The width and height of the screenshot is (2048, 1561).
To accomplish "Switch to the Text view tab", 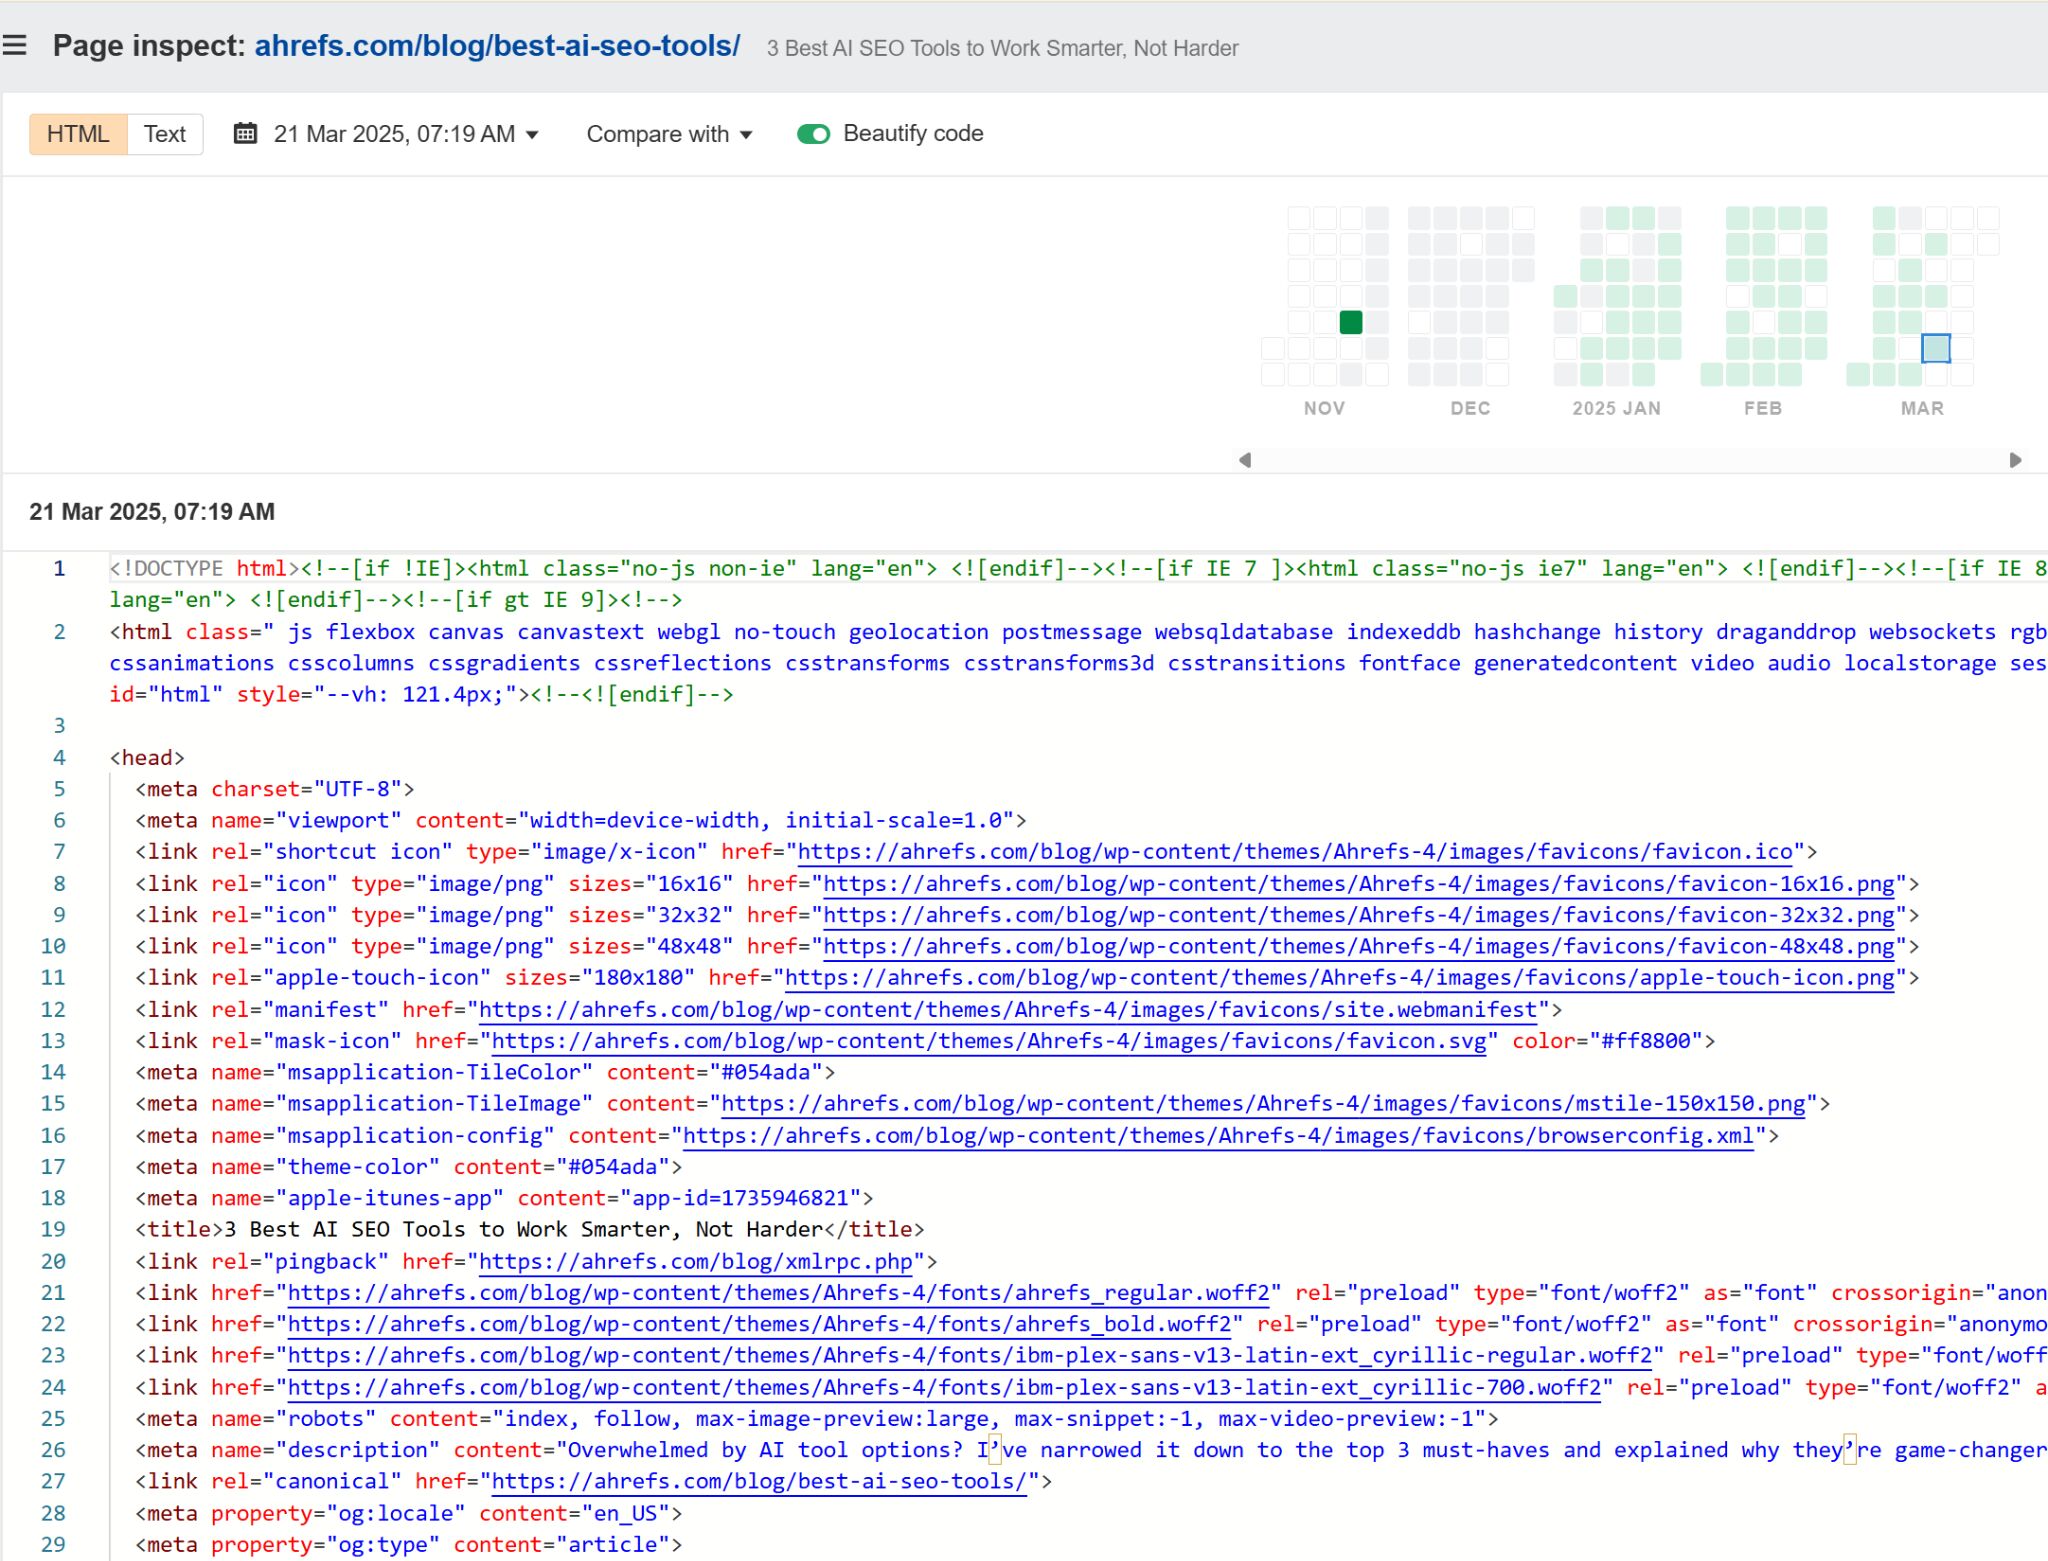I will pyautogui.click(x=165, y=134).
